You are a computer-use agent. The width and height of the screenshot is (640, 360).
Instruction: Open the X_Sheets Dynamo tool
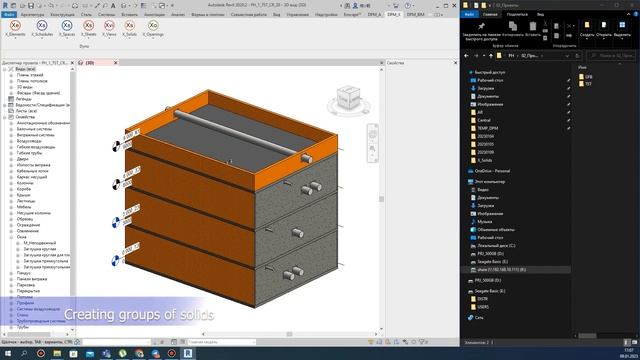(88, 28)
